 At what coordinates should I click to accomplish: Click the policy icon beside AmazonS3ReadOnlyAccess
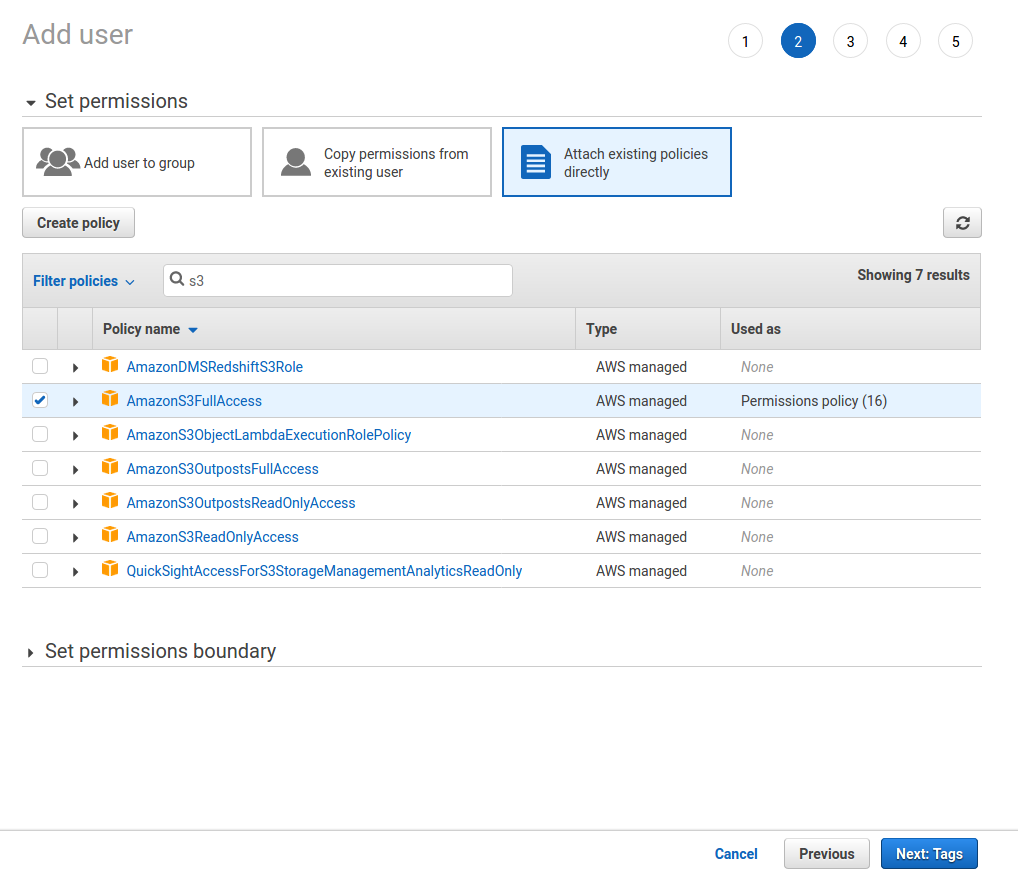coord(110,535)
